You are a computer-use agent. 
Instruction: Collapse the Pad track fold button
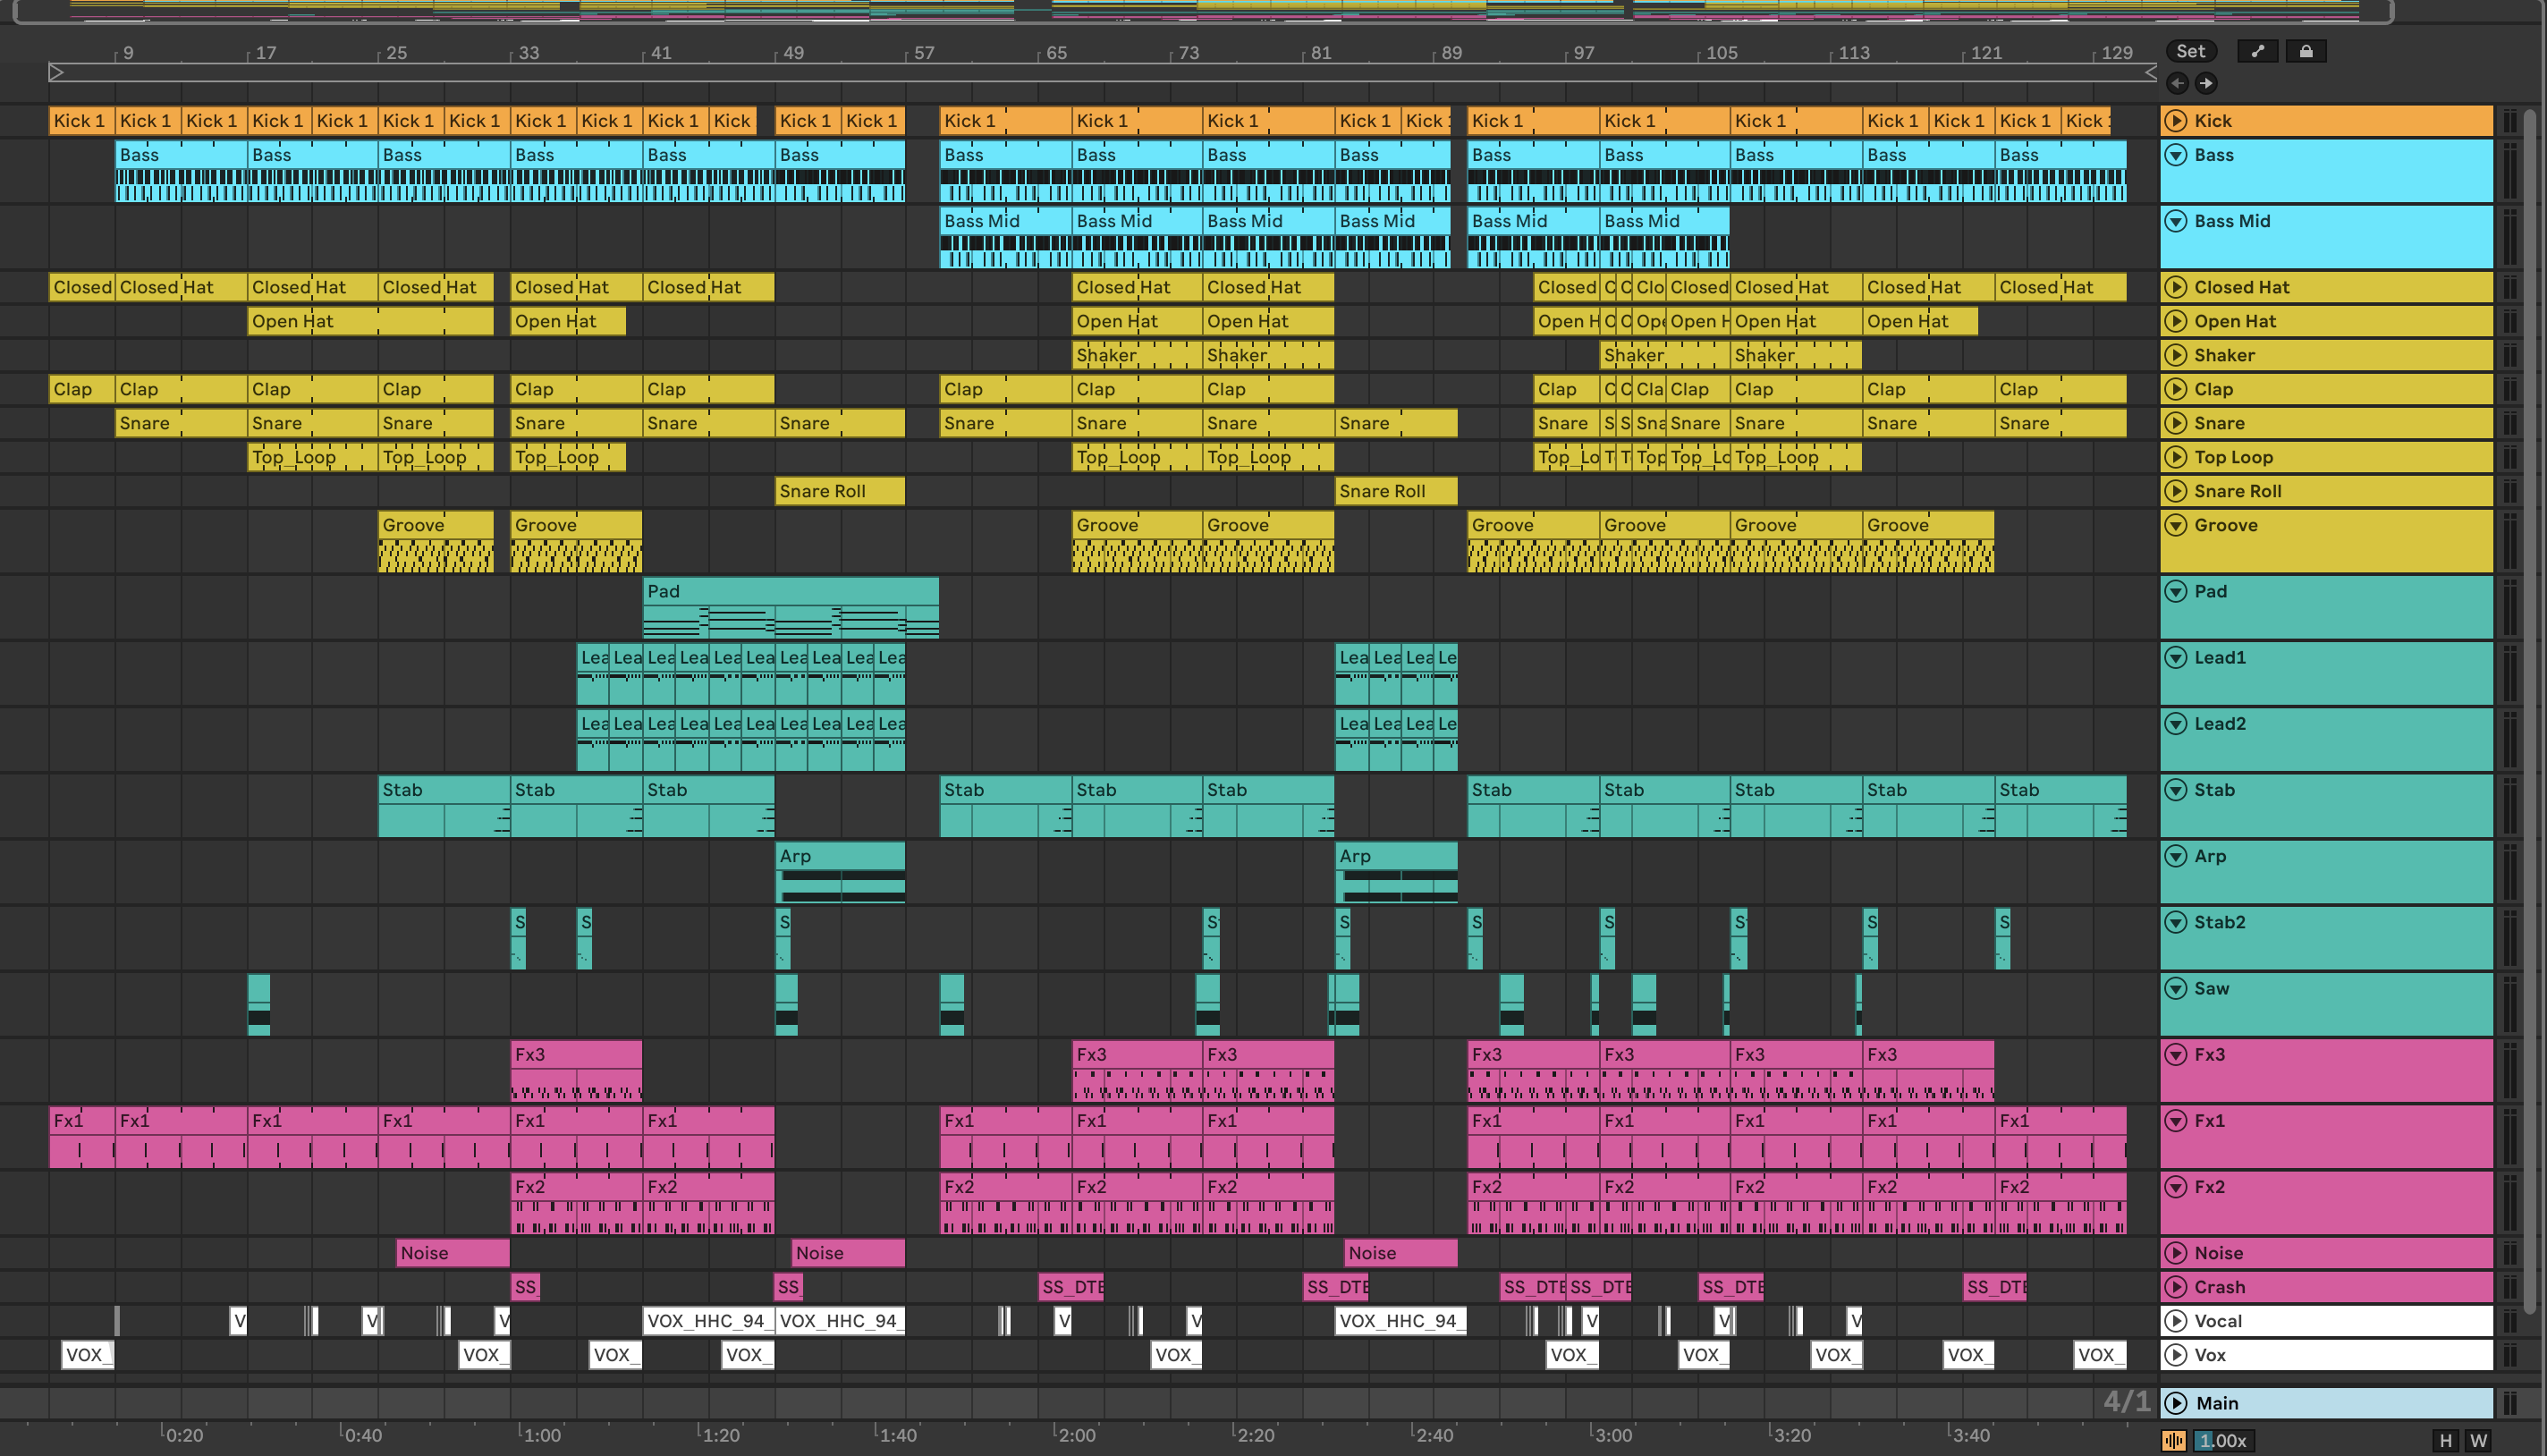[2175, 591]
